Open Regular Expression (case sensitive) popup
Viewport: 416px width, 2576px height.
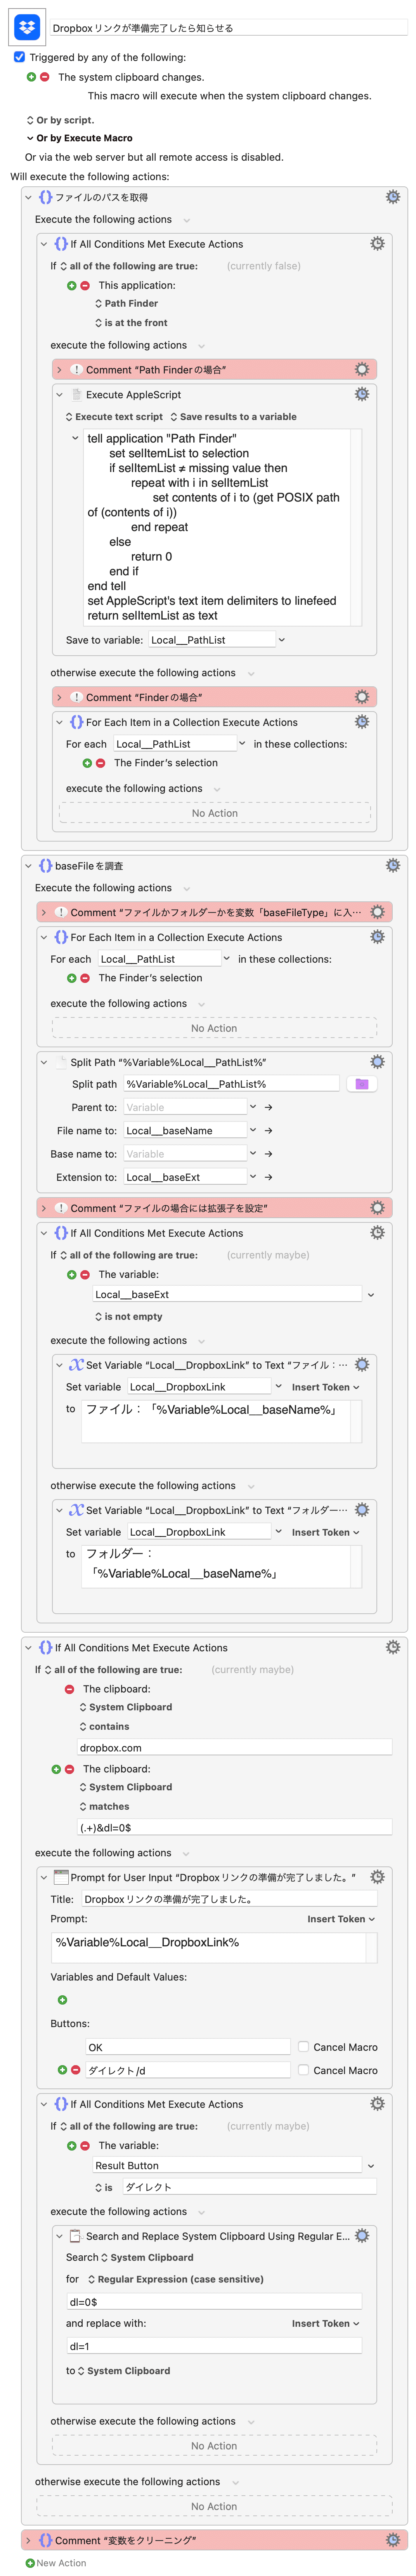click(x=176, y=2279)
